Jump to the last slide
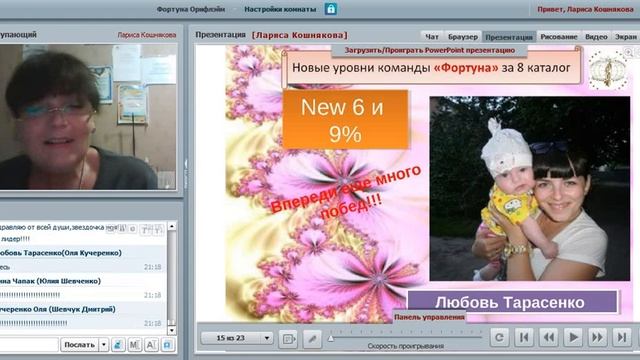This screenshot has width=640, height=360. (x=622, y=338)
